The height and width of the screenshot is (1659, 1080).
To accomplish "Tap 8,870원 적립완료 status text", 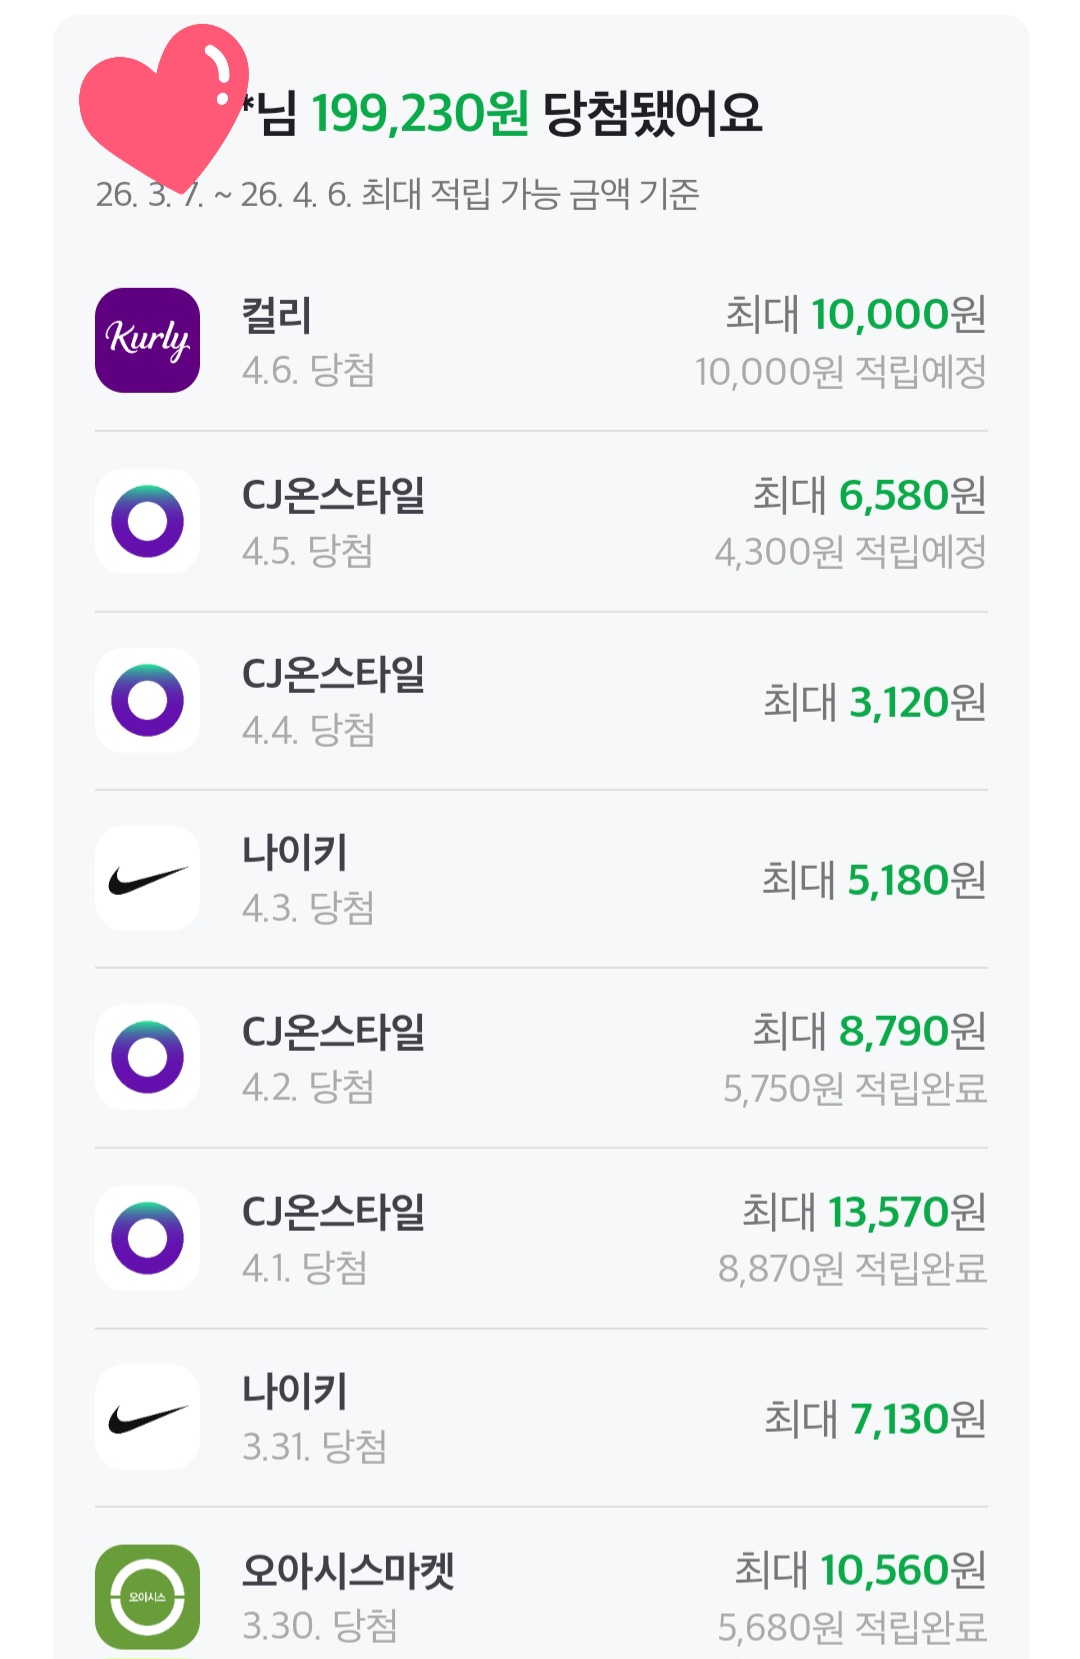I will (852, 1269).
